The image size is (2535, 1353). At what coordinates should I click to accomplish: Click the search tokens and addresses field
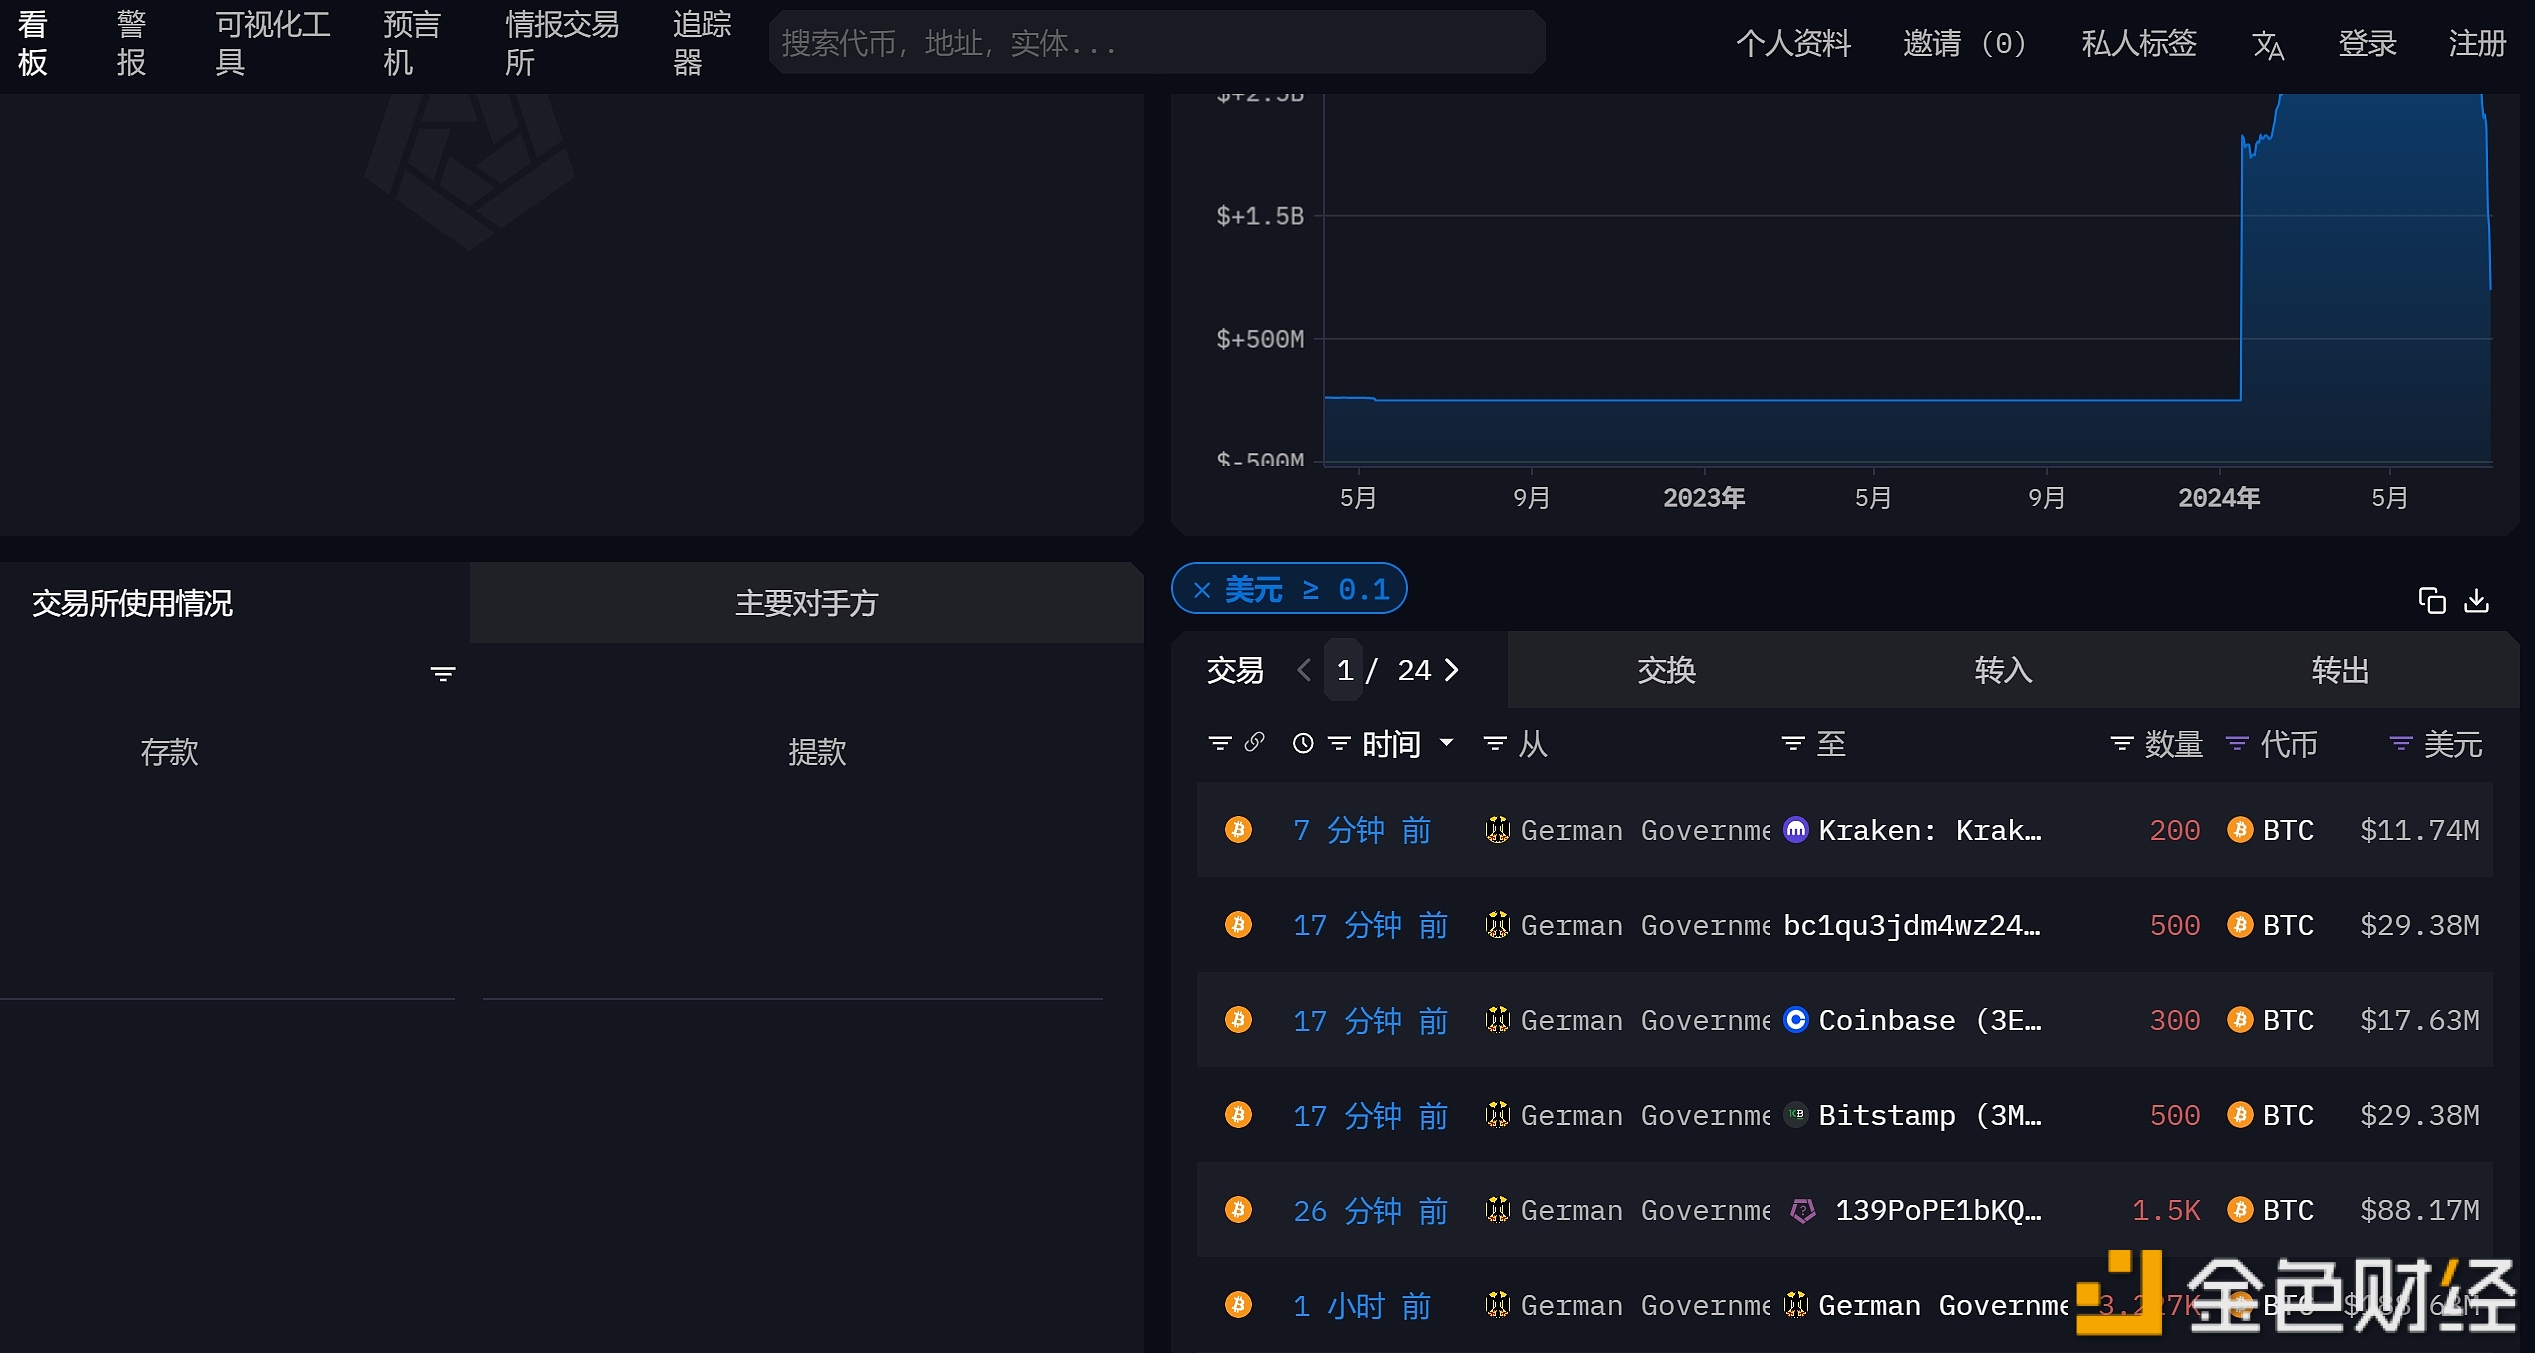point(1157,43)
